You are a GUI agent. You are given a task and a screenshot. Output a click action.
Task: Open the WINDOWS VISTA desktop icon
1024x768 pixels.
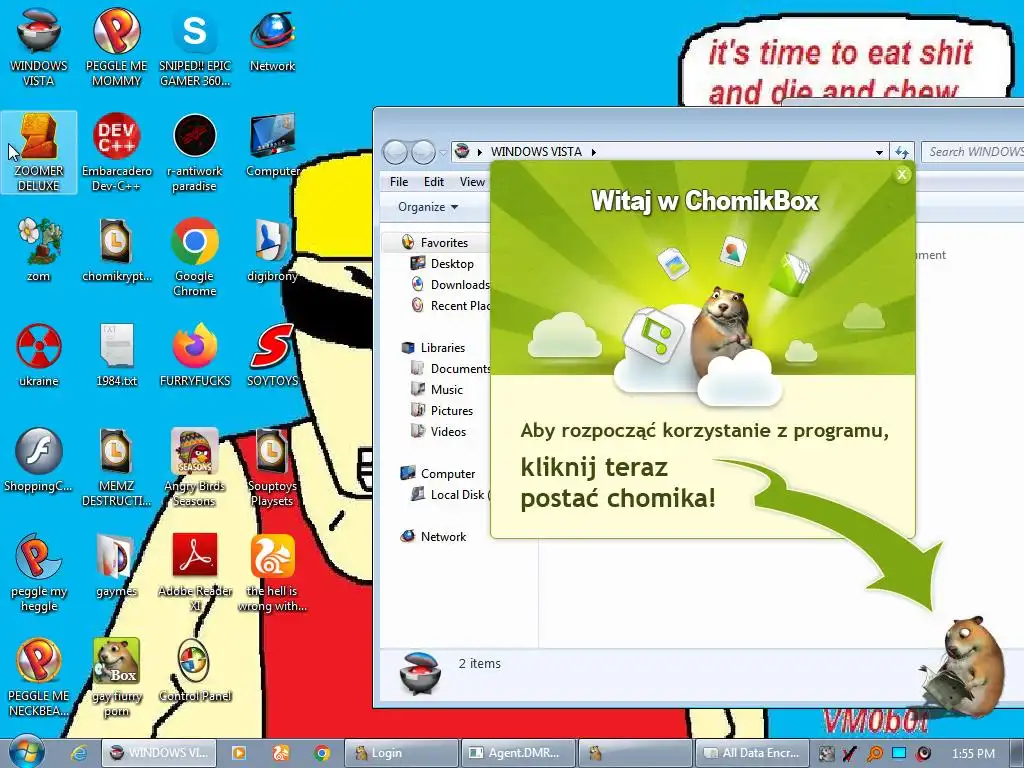(39, 46)
